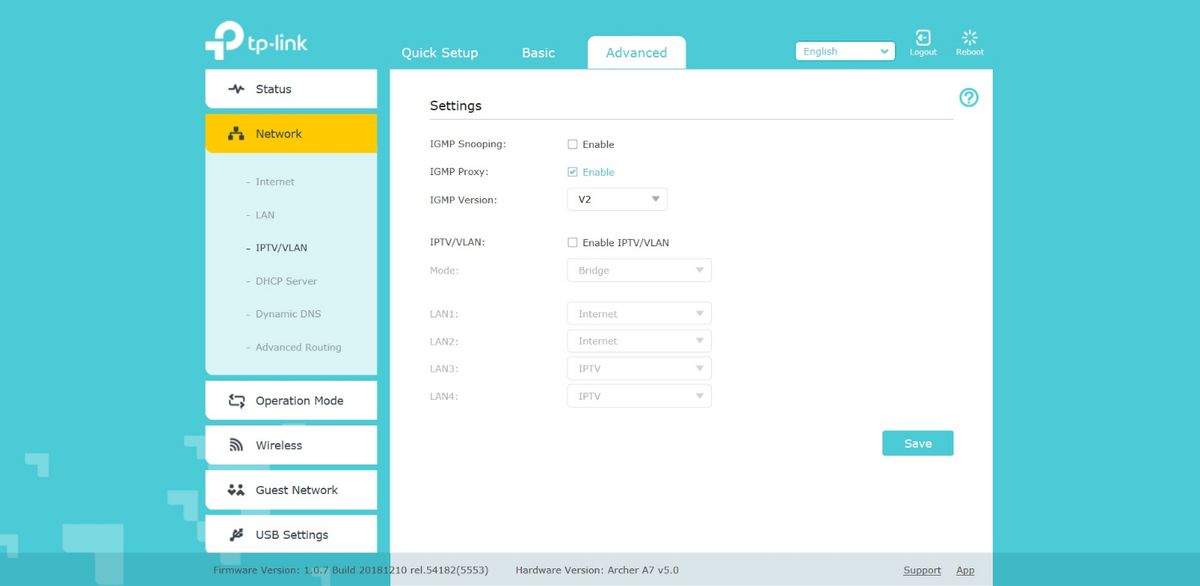Click the Save button

click(917, 442)
